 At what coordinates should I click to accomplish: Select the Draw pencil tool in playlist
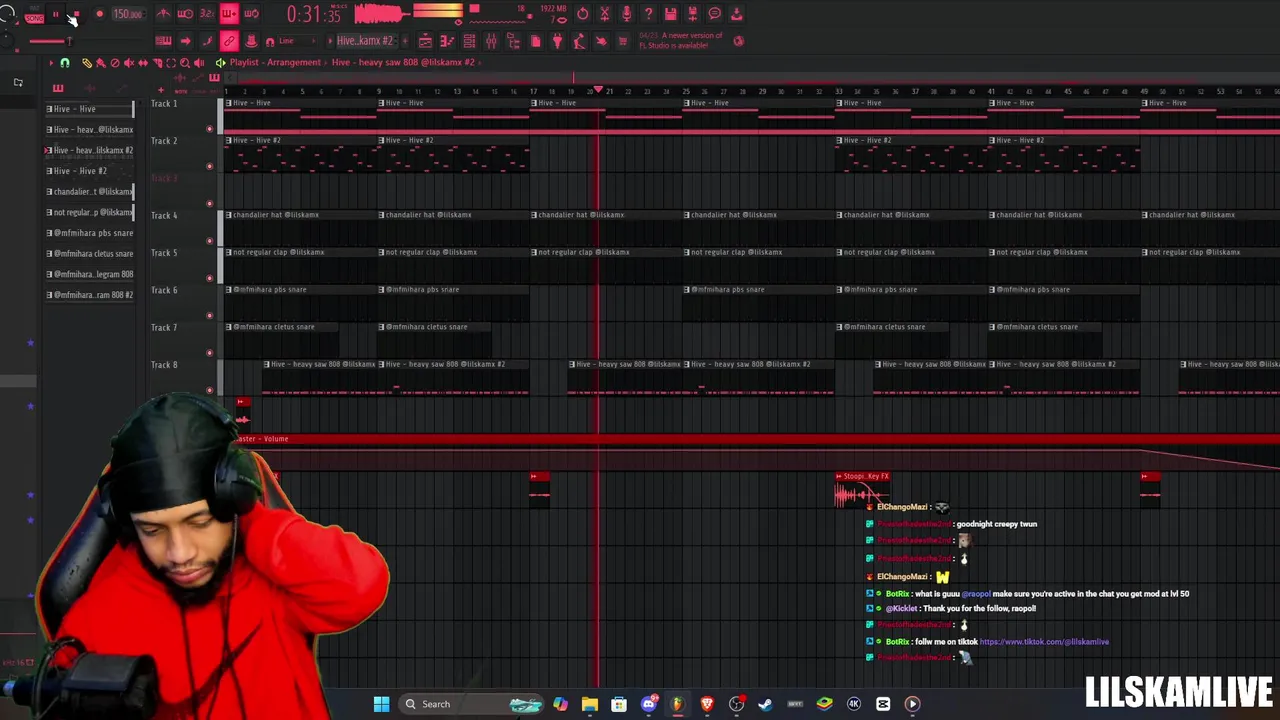tap(87, 63)
